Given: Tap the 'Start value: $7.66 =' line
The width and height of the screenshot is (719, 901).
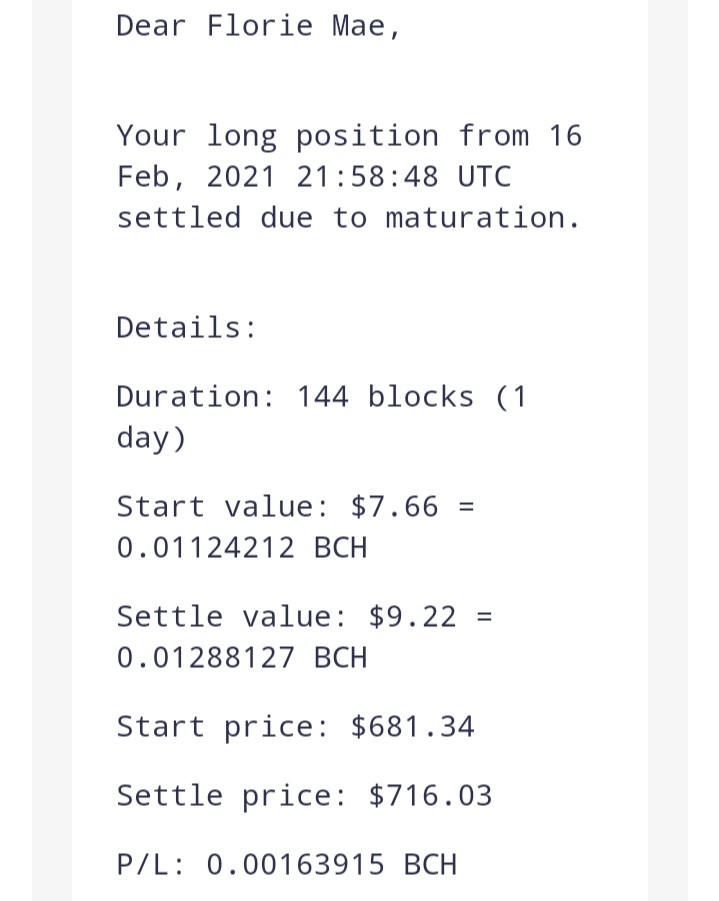Looking at the screenshot, I should pos(296,507).
